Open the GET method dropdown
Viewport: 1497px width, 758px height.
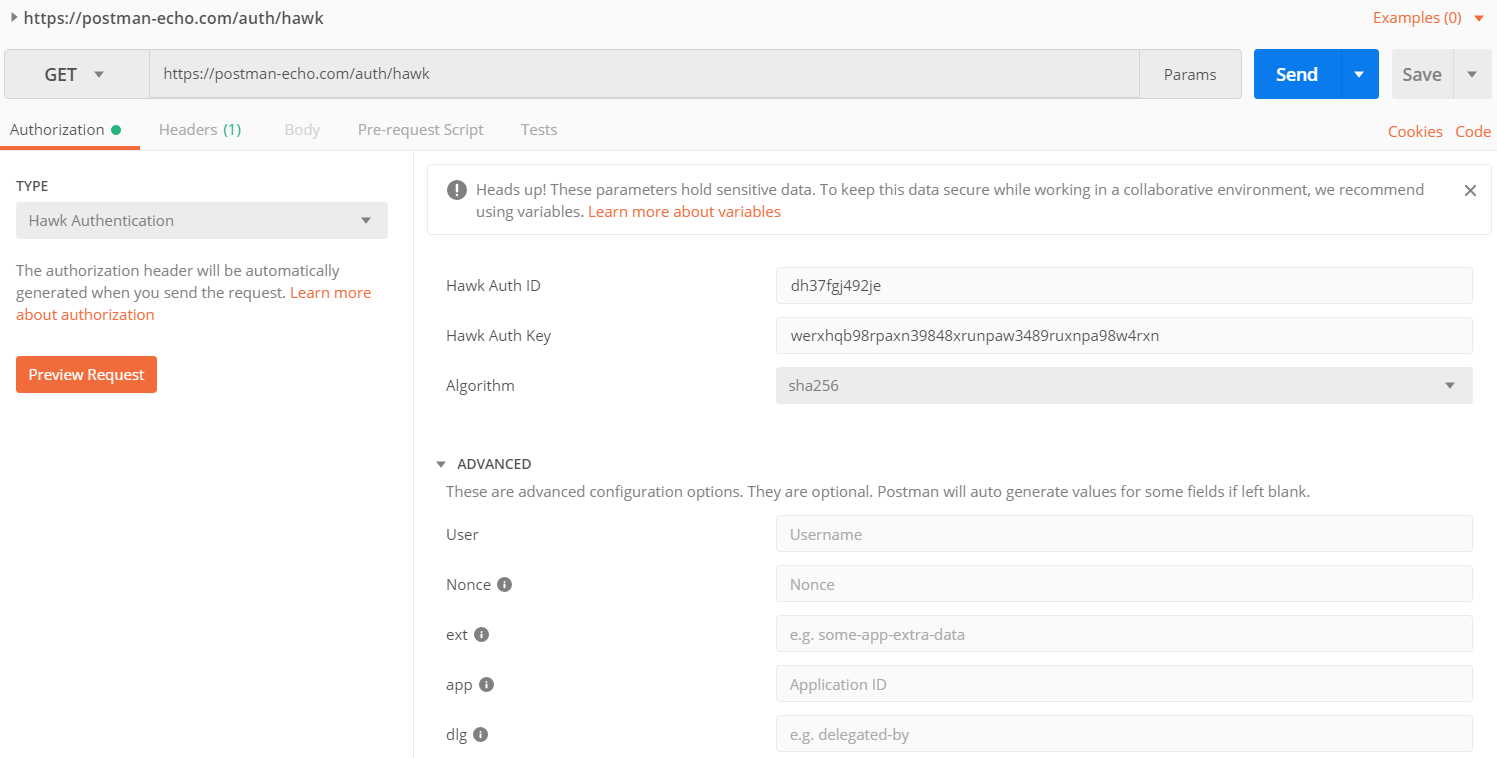point(76,74)
